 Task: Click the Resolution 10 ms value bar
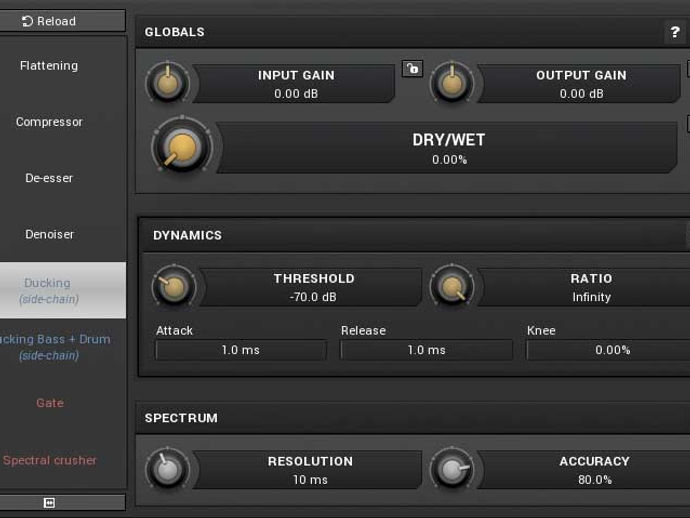tap(307, 470)
